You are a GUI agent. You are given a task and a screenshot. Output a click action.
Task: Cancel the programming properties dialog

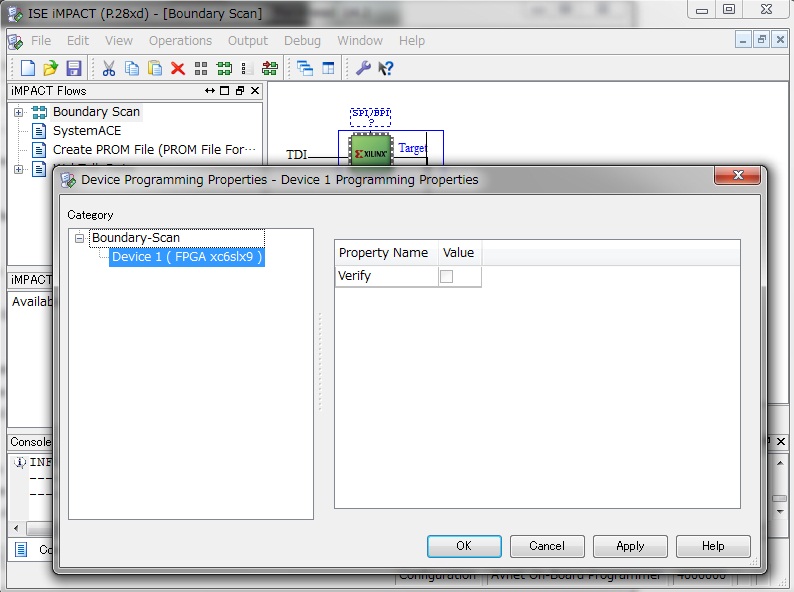(x=547, y=546)
